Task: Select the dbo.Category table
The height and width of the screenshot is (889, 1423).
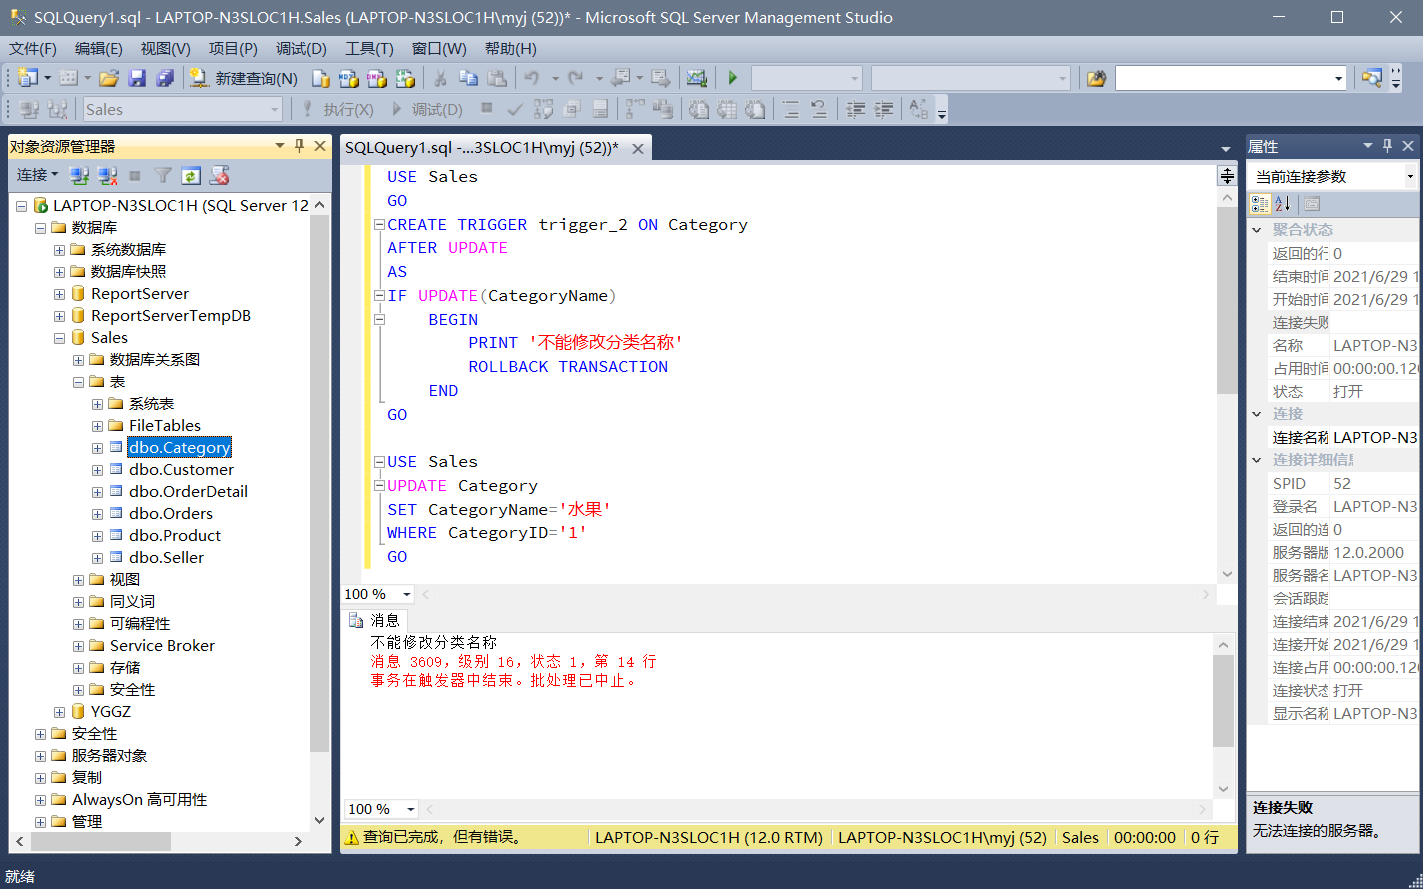Action: 180,448
